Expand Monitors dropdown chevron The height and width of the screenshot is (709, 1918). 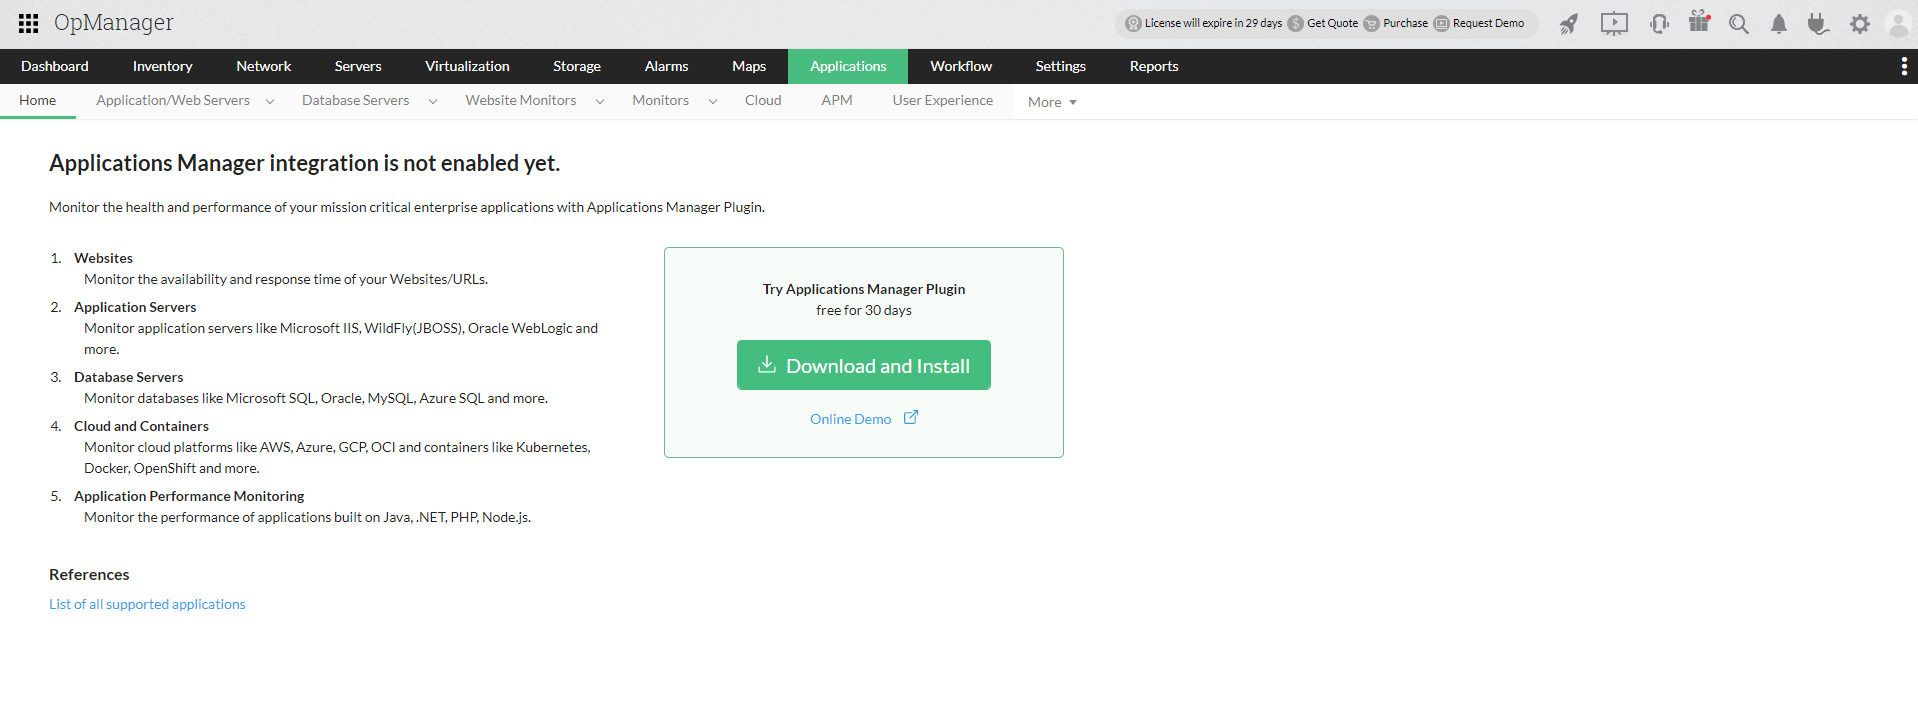point(712,101)
